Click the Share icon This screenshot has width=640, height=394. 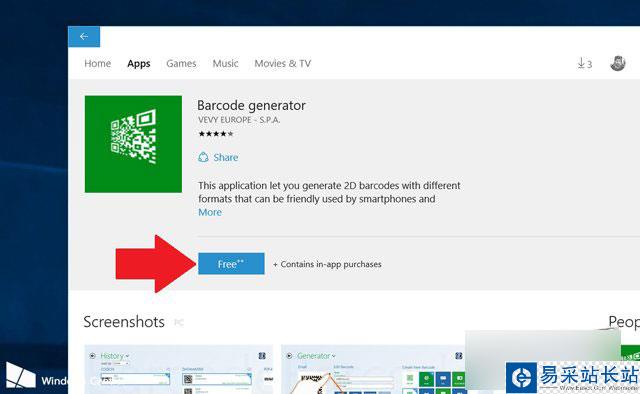203,157
